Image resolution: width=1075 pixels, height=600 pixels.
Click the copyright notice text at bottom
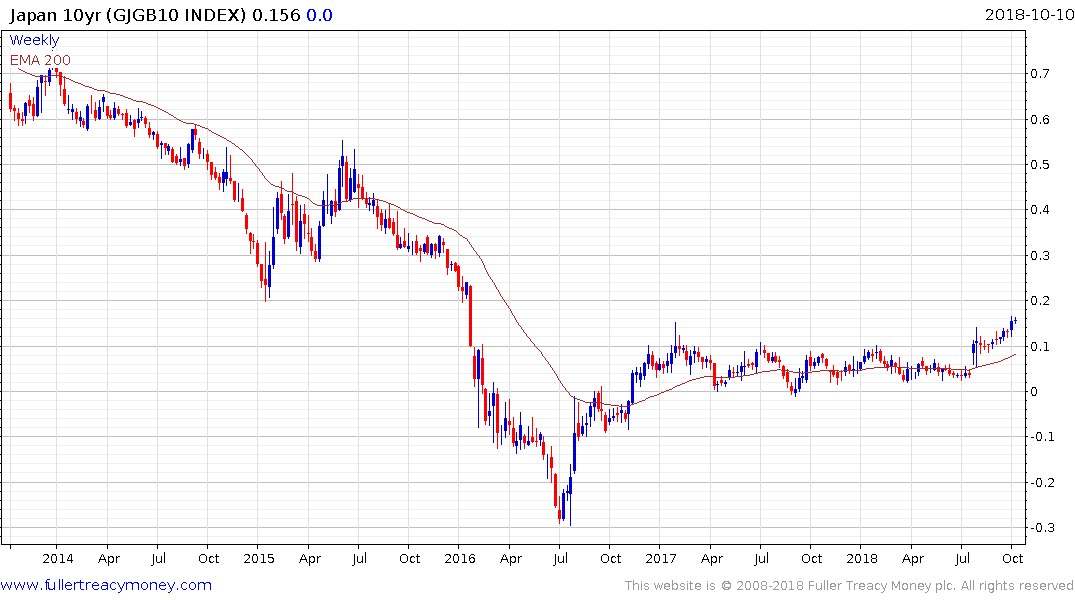click(849, 586)
